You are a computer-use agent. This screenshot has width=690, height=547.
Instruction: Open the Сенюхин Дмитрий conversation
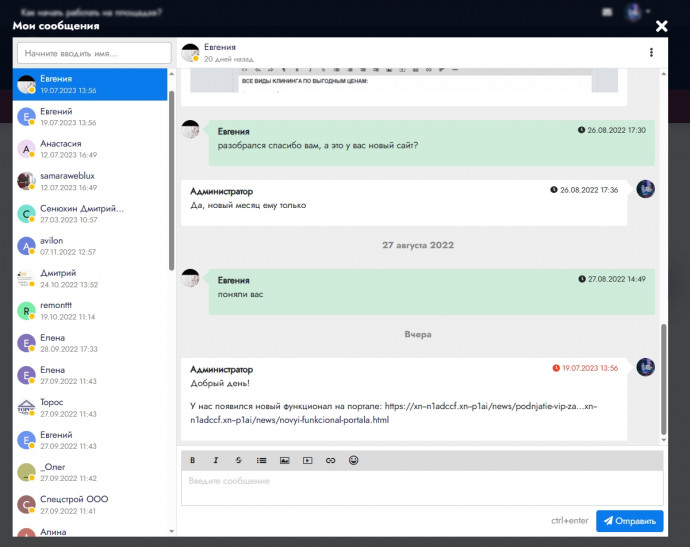coord(90,213)
